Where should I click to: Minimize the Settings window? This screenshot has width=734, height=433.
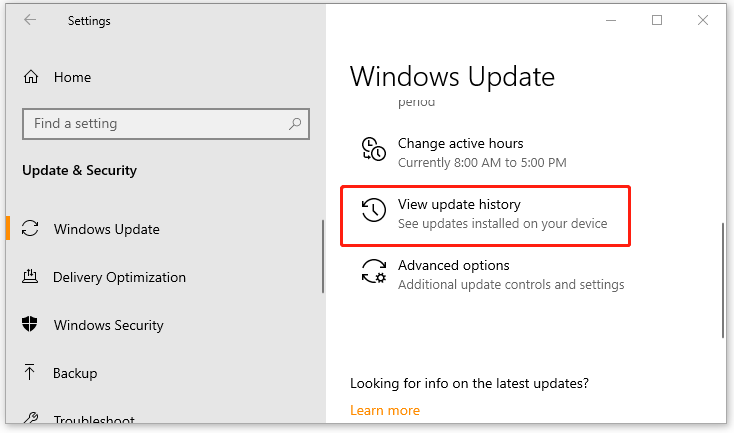tap(611, 20)
